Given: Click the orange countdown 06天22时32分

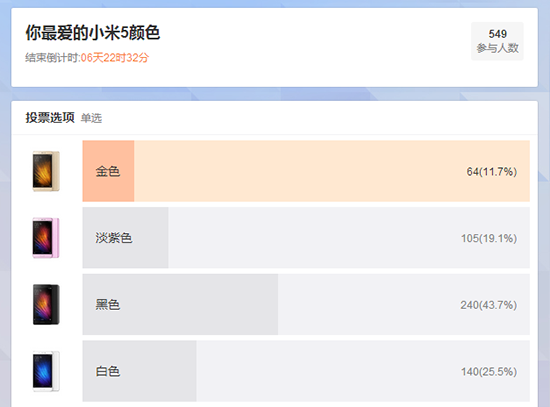Looking at the screenshot, I should [115, 58].
